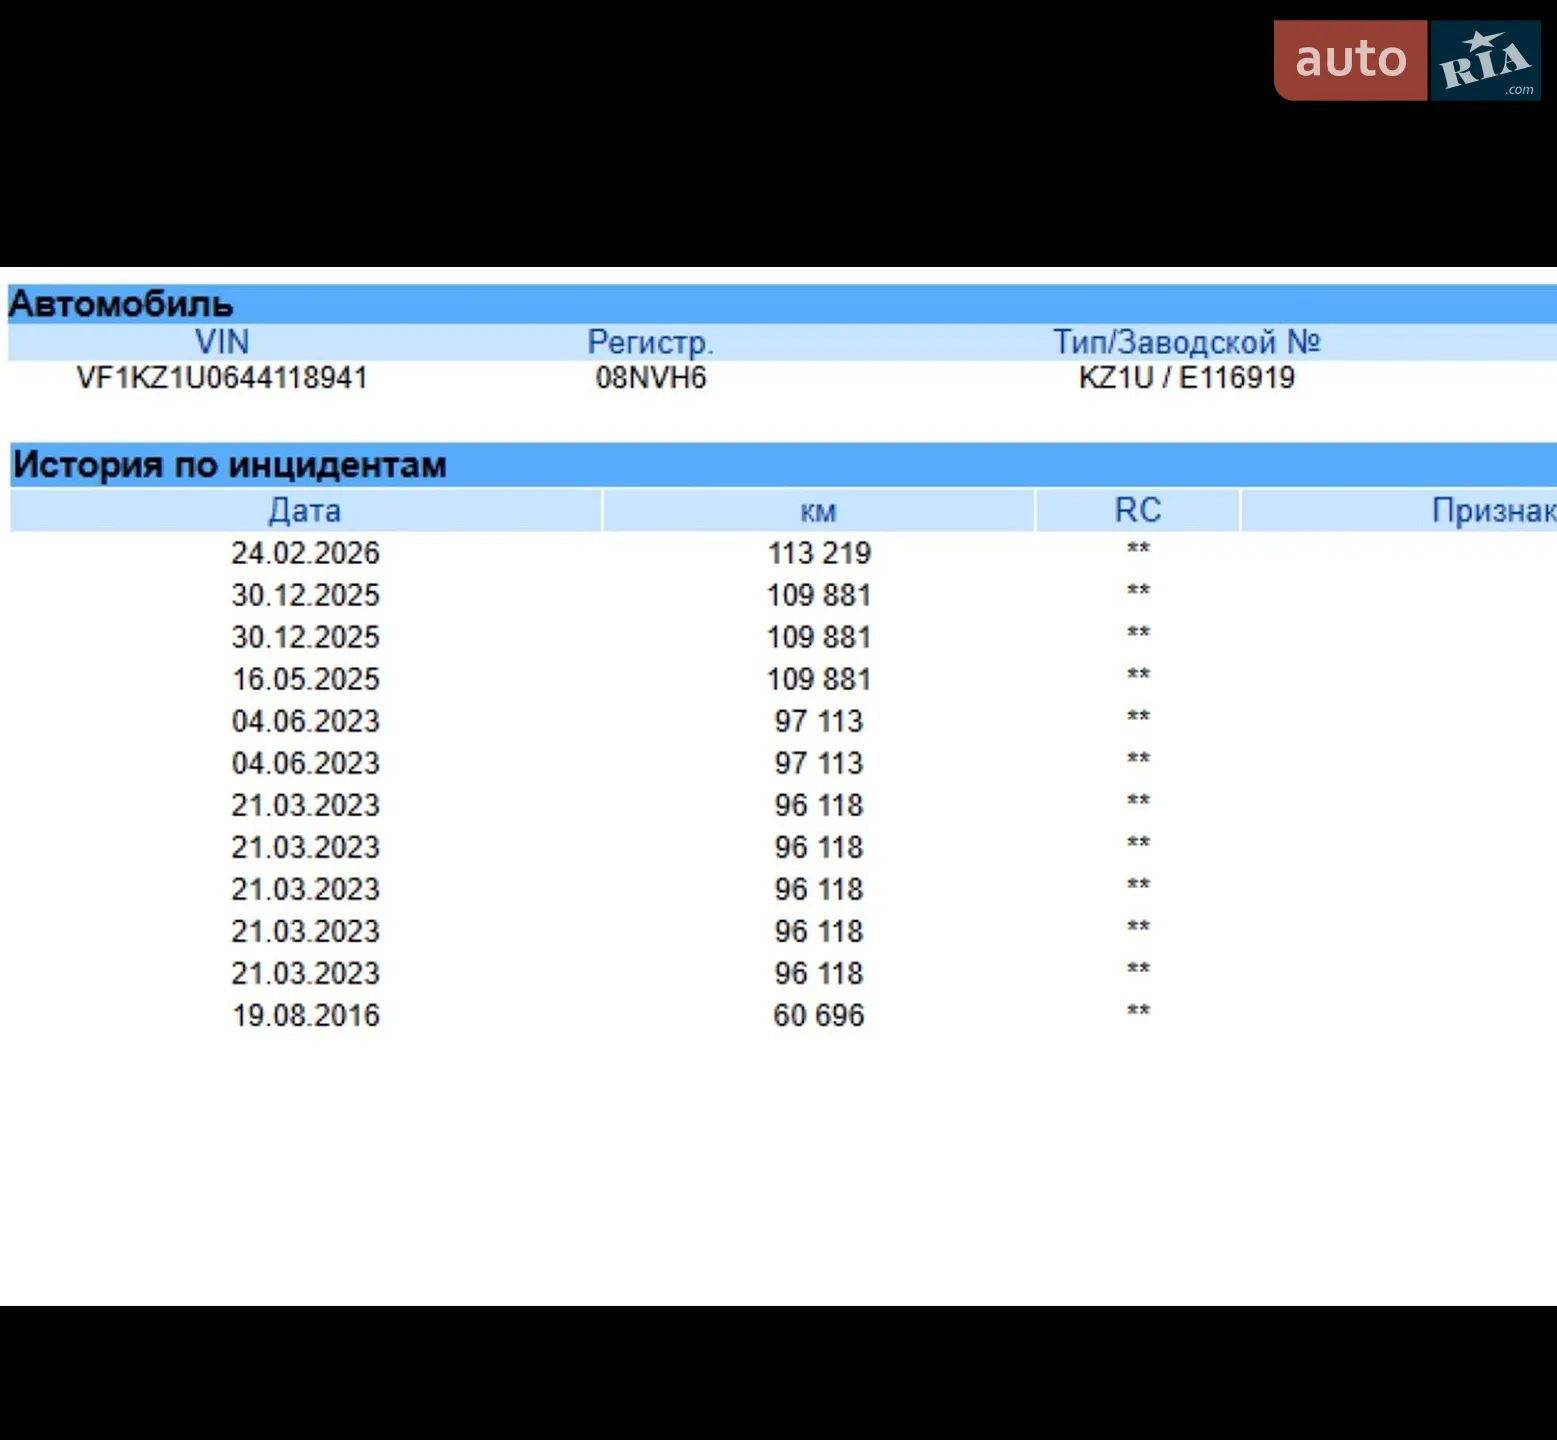Click the "Регистр." column header
Viewport: 1557px width, 1440px height.
coord(650,343)
